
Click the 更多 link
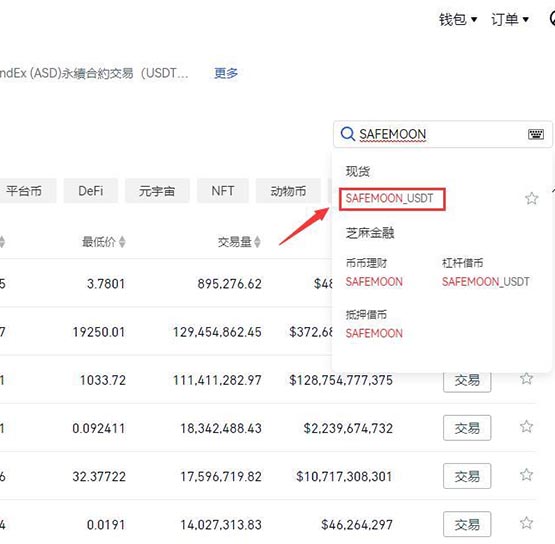pos(226,73)
